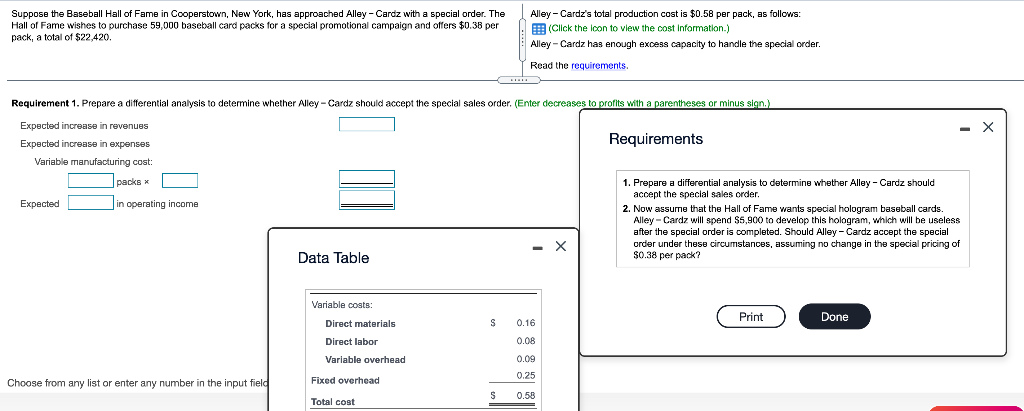Select Fixed overhead row in Data Table
Screen dimensions: 1024x411
[x=422, y=380]
